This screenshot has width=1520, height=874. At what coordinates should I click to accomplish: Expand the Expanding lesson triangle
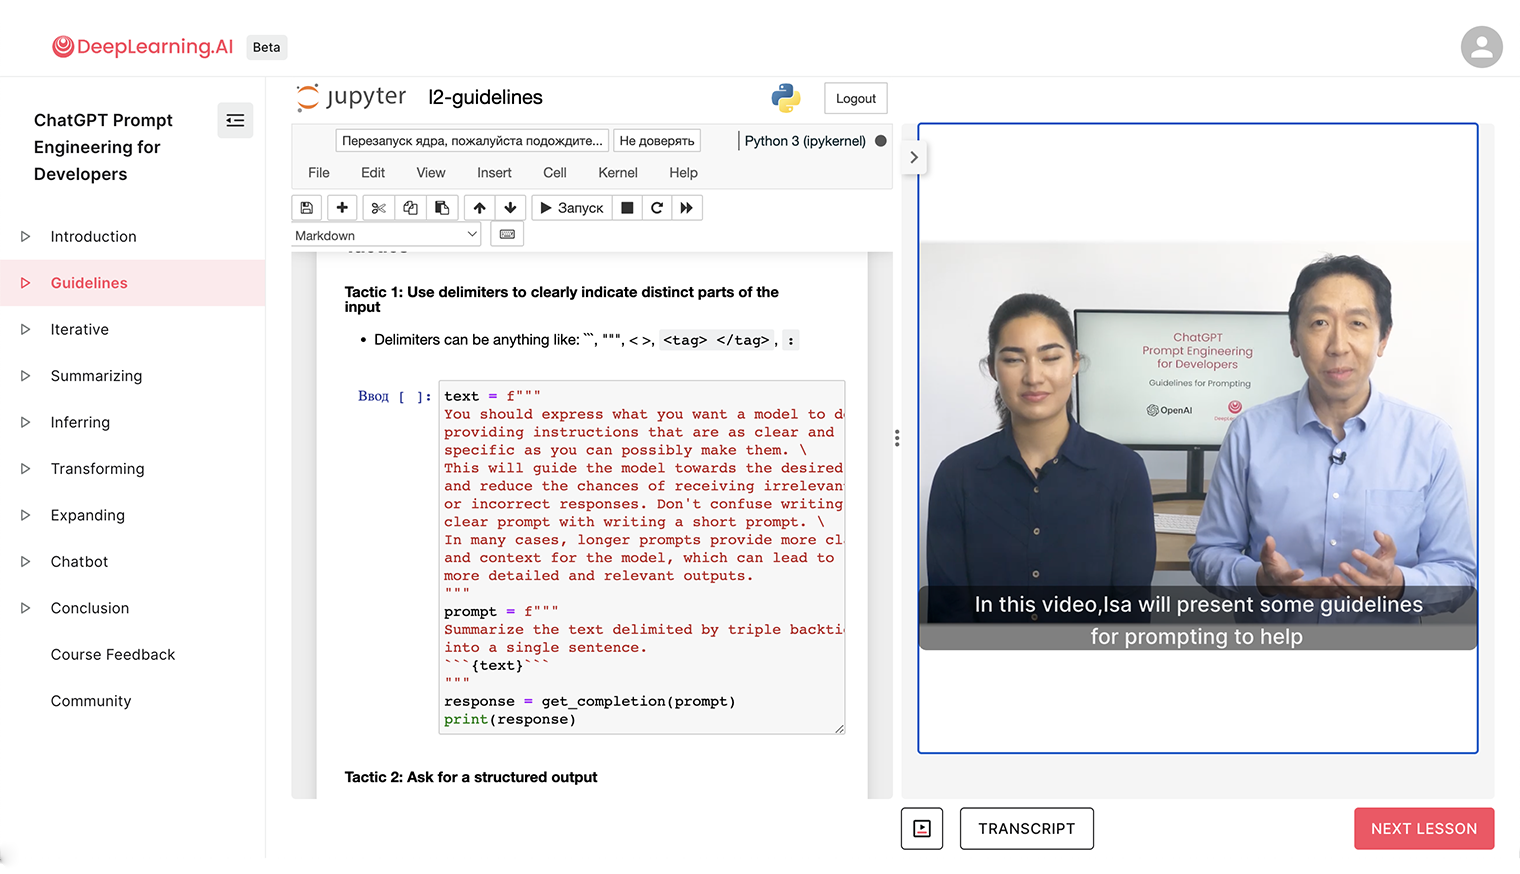(x=26, y=516)
